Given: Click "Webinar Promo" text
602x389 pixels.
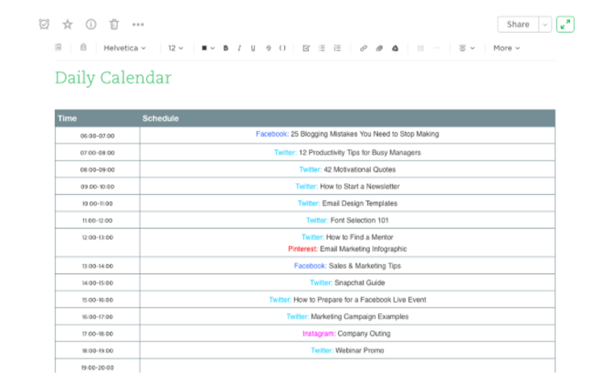Looking at the screenshot, I should point(360,350).
